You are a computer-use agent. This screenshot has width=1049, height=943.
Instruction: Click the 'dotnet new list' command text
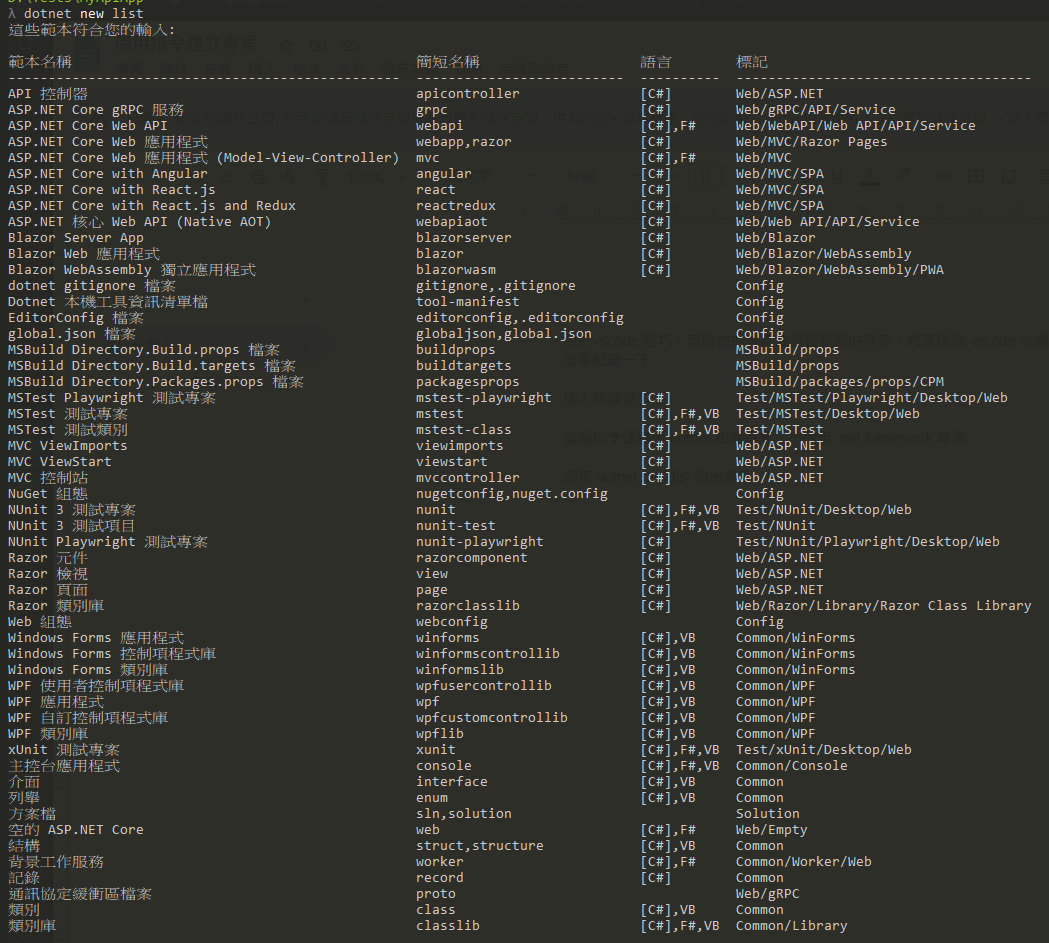(x=84, y=13)
